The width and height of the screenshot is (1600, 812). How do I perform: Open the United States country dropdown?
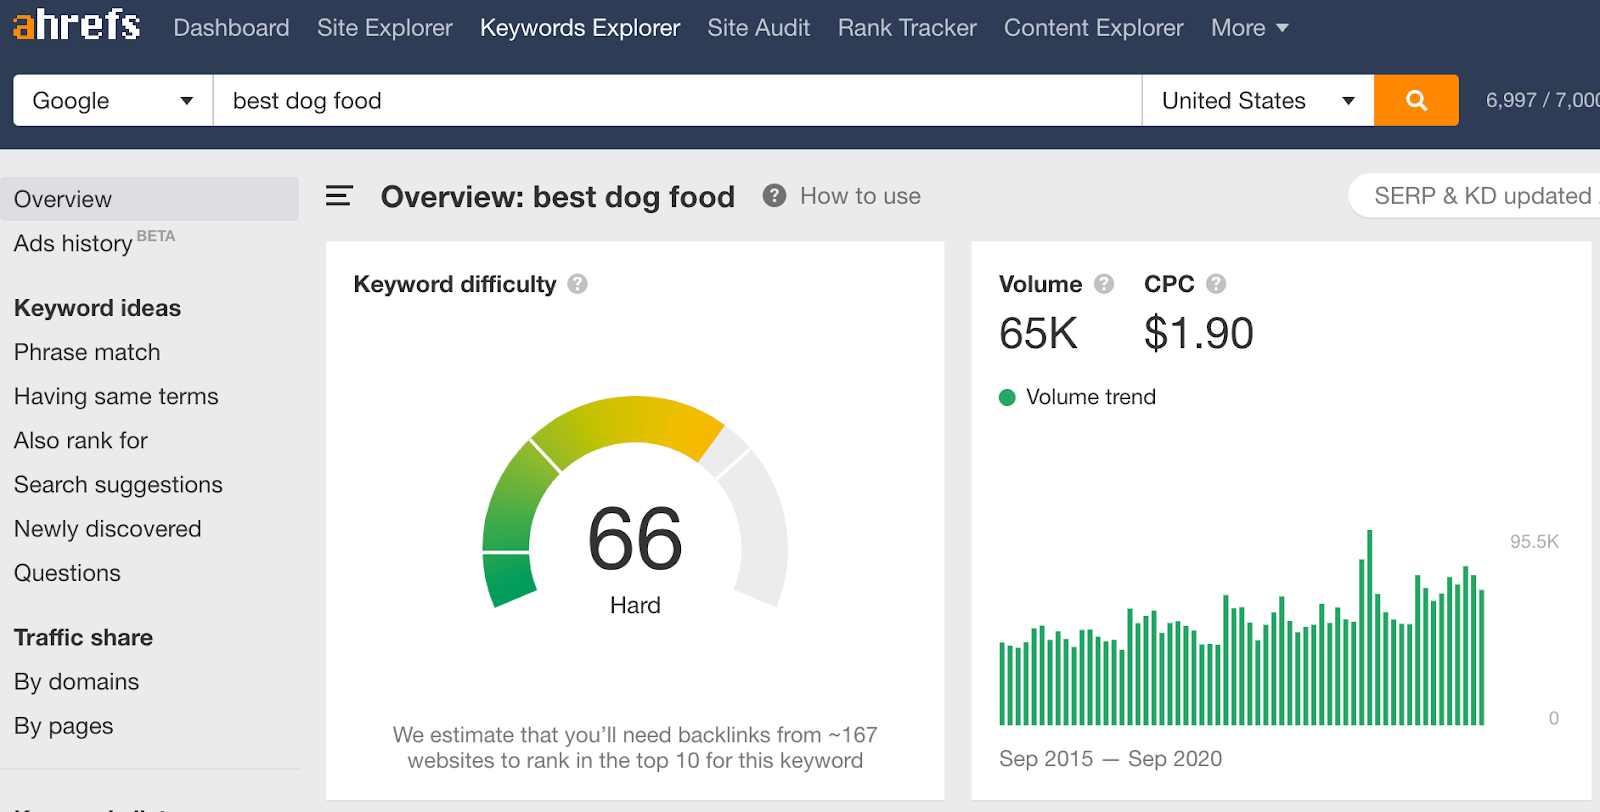tap(1258, 100)
